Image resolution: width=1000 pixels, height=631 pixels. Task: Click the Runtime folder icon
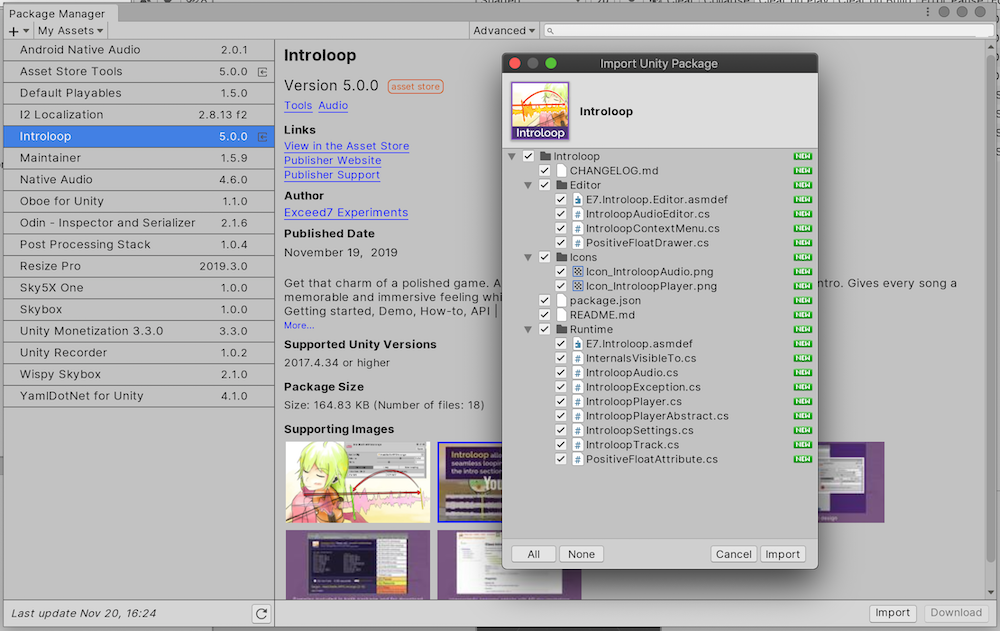562,329
